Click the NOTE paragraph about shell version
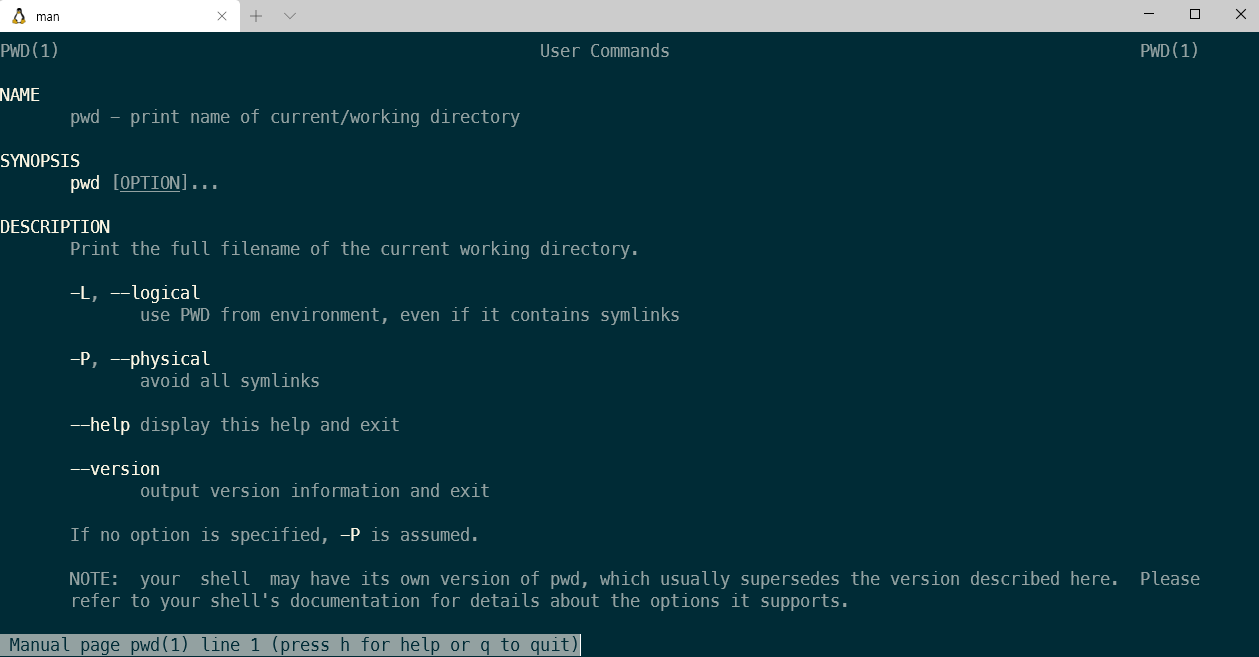This screenshot has width=1259, height=657. click(x=635, y=590)
